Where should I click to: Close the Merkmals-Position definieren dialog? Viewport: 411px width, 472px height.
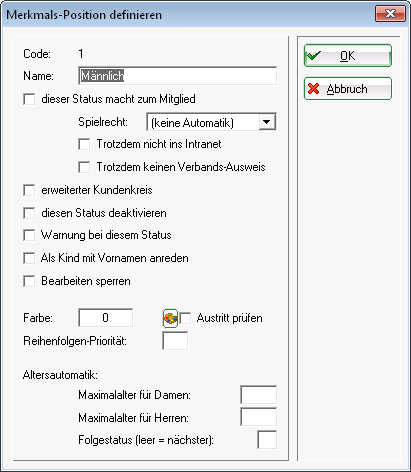(x=390, y=14)
